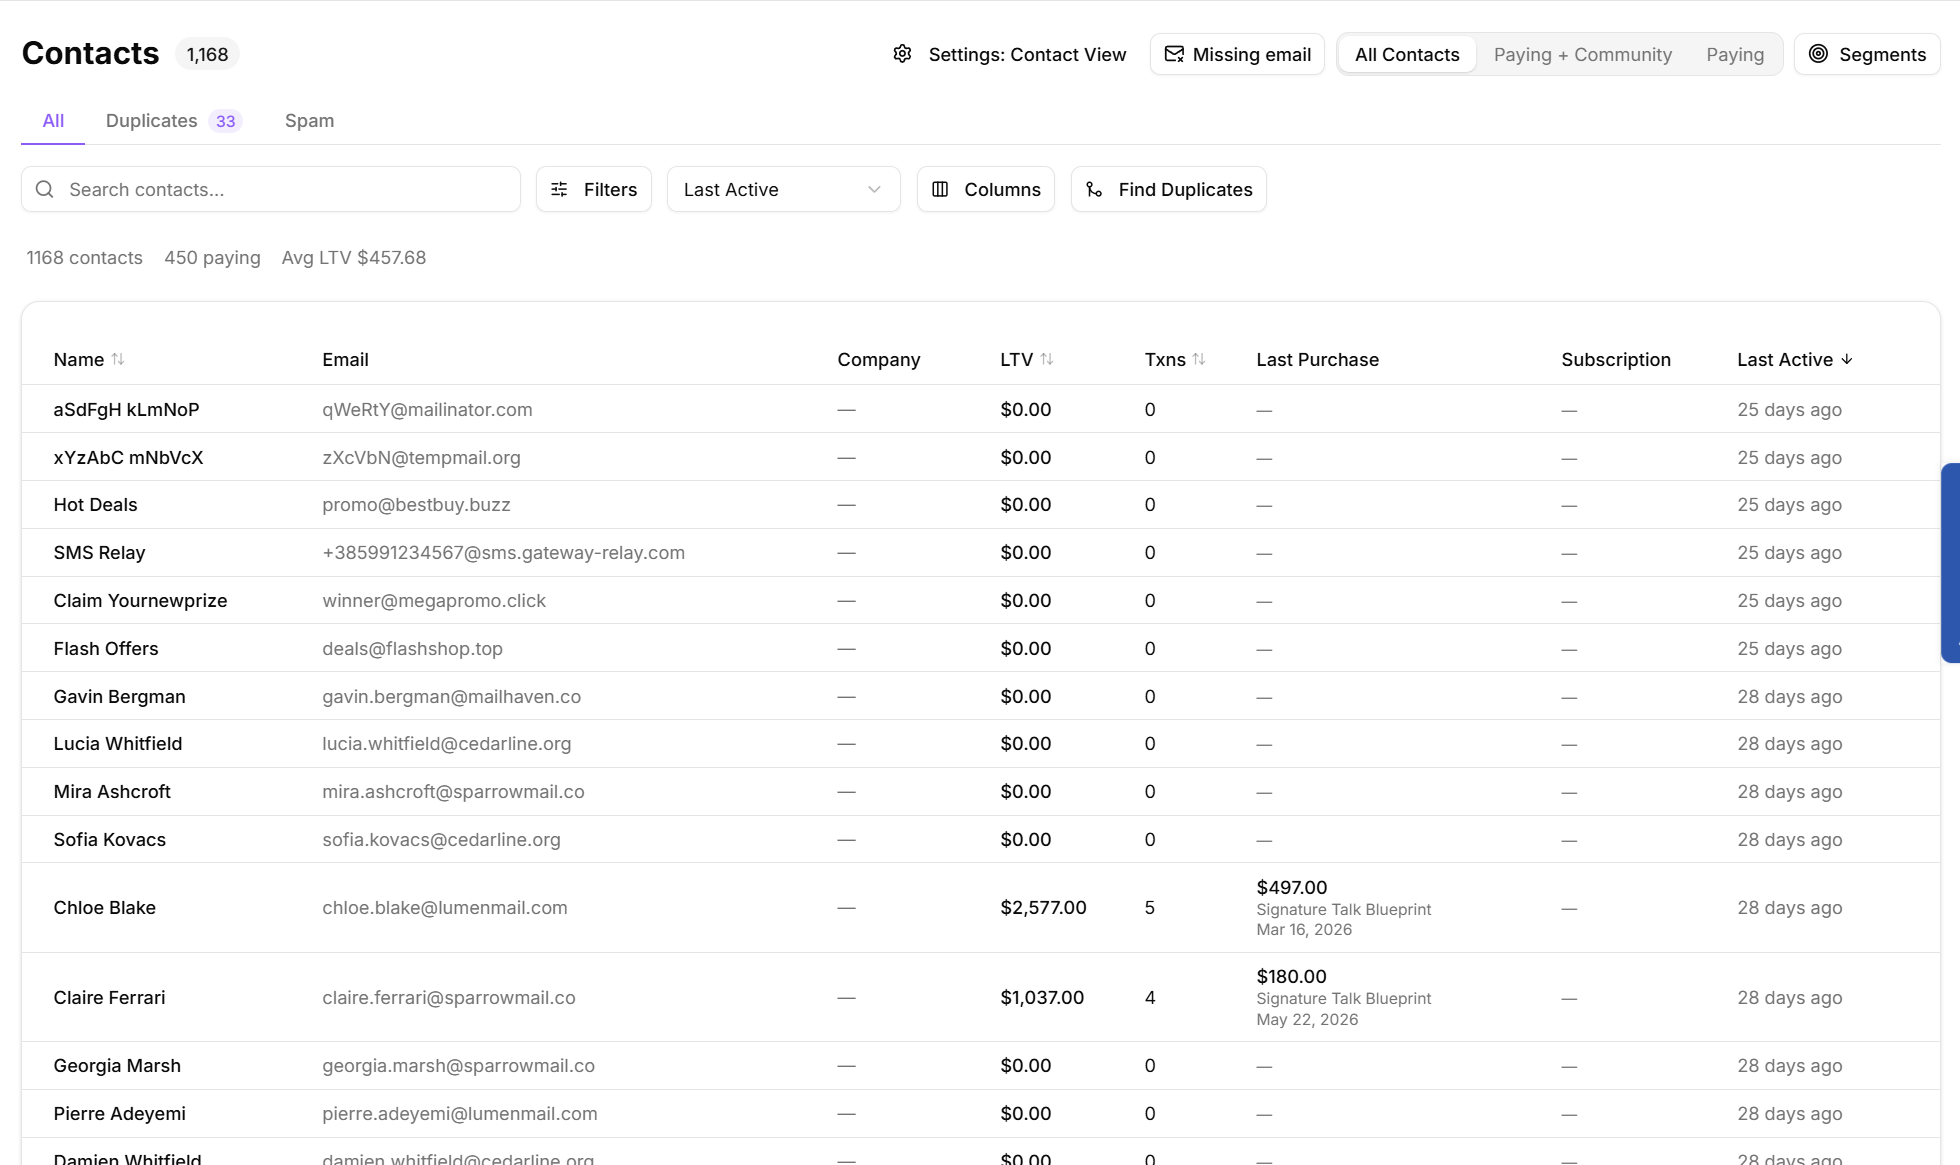Click the 1,168 contacts count badge
The height and width of the screenshot is (1165, 1960).
tap(207, 54)
